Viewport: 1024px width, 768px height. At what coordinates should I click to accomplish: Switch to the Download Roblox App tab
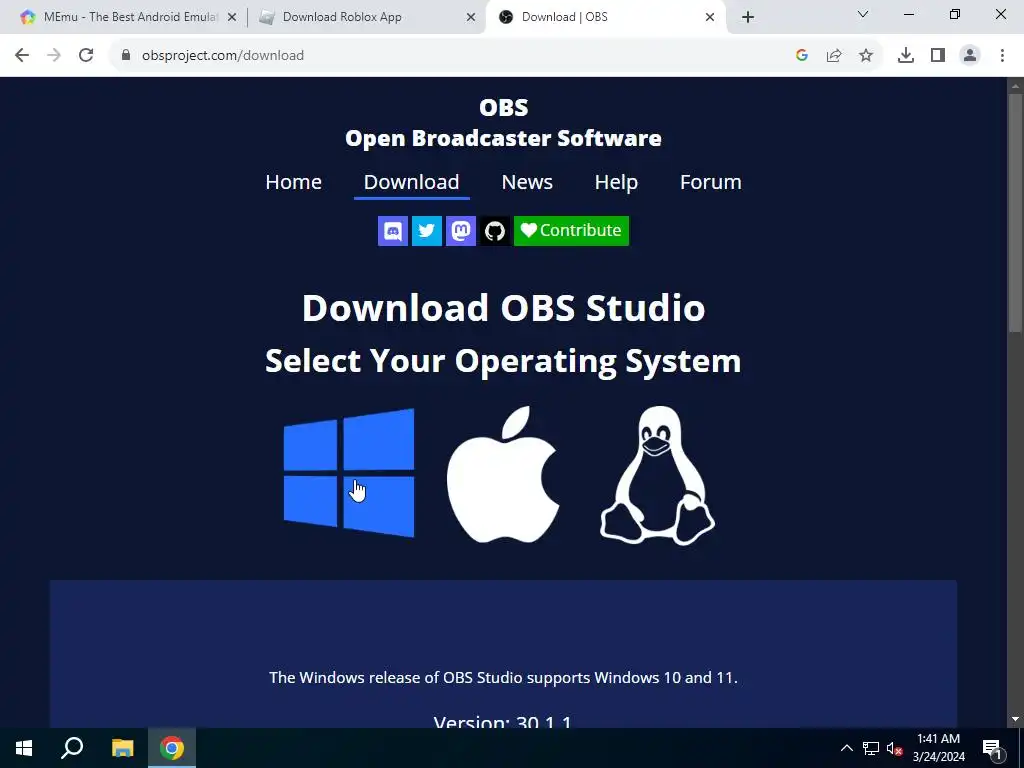pyautogui.click(x=366, y=17)
